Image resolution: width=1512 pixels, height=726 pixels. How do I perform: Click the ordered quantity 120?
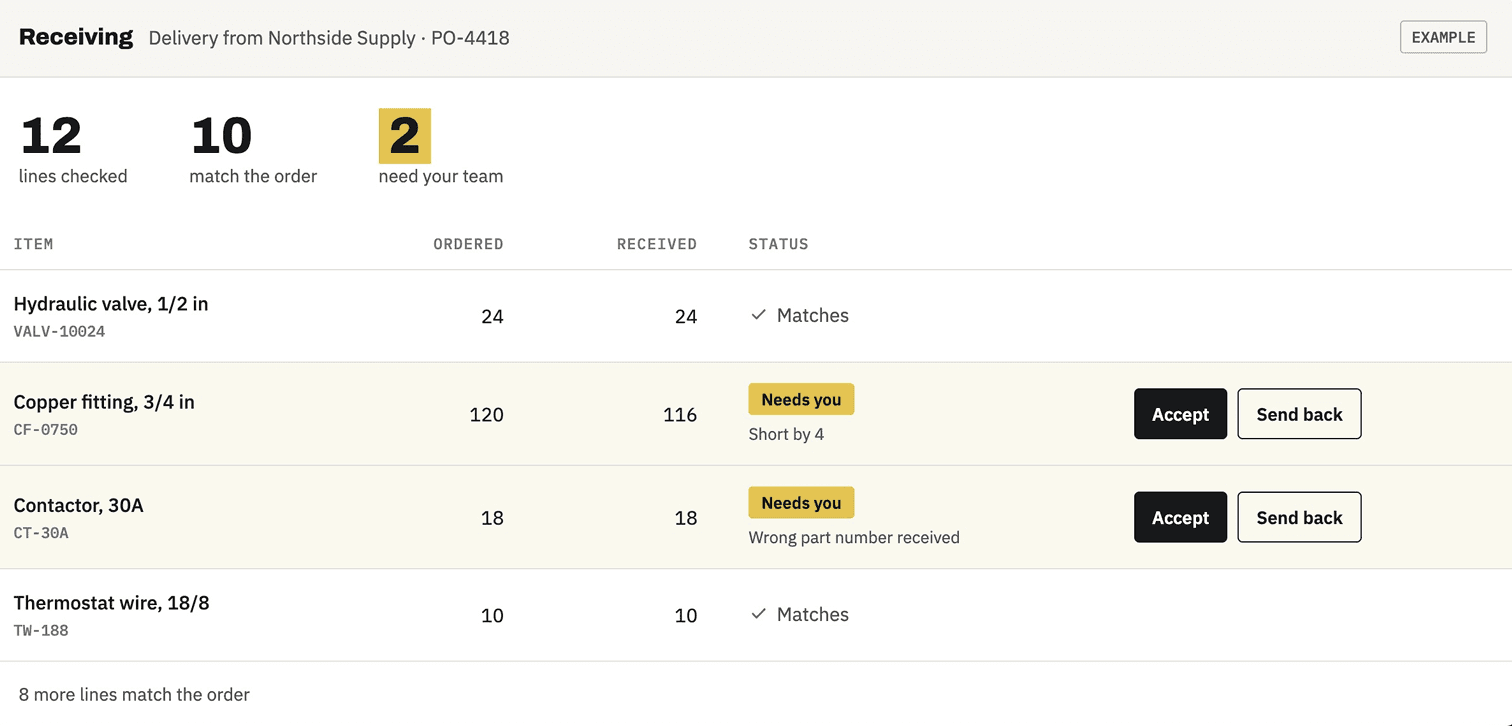coord(486,414)
